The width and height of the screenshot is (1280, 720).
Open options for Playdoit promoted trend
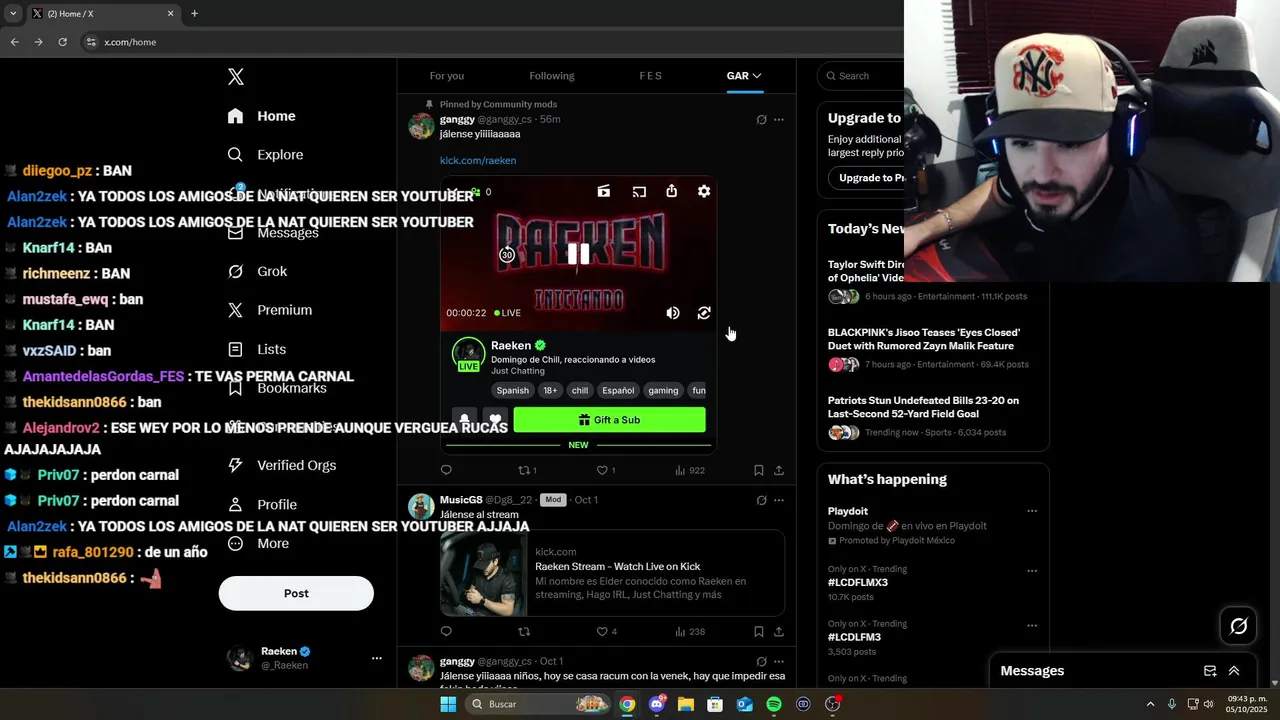(x=1032, y=511)
